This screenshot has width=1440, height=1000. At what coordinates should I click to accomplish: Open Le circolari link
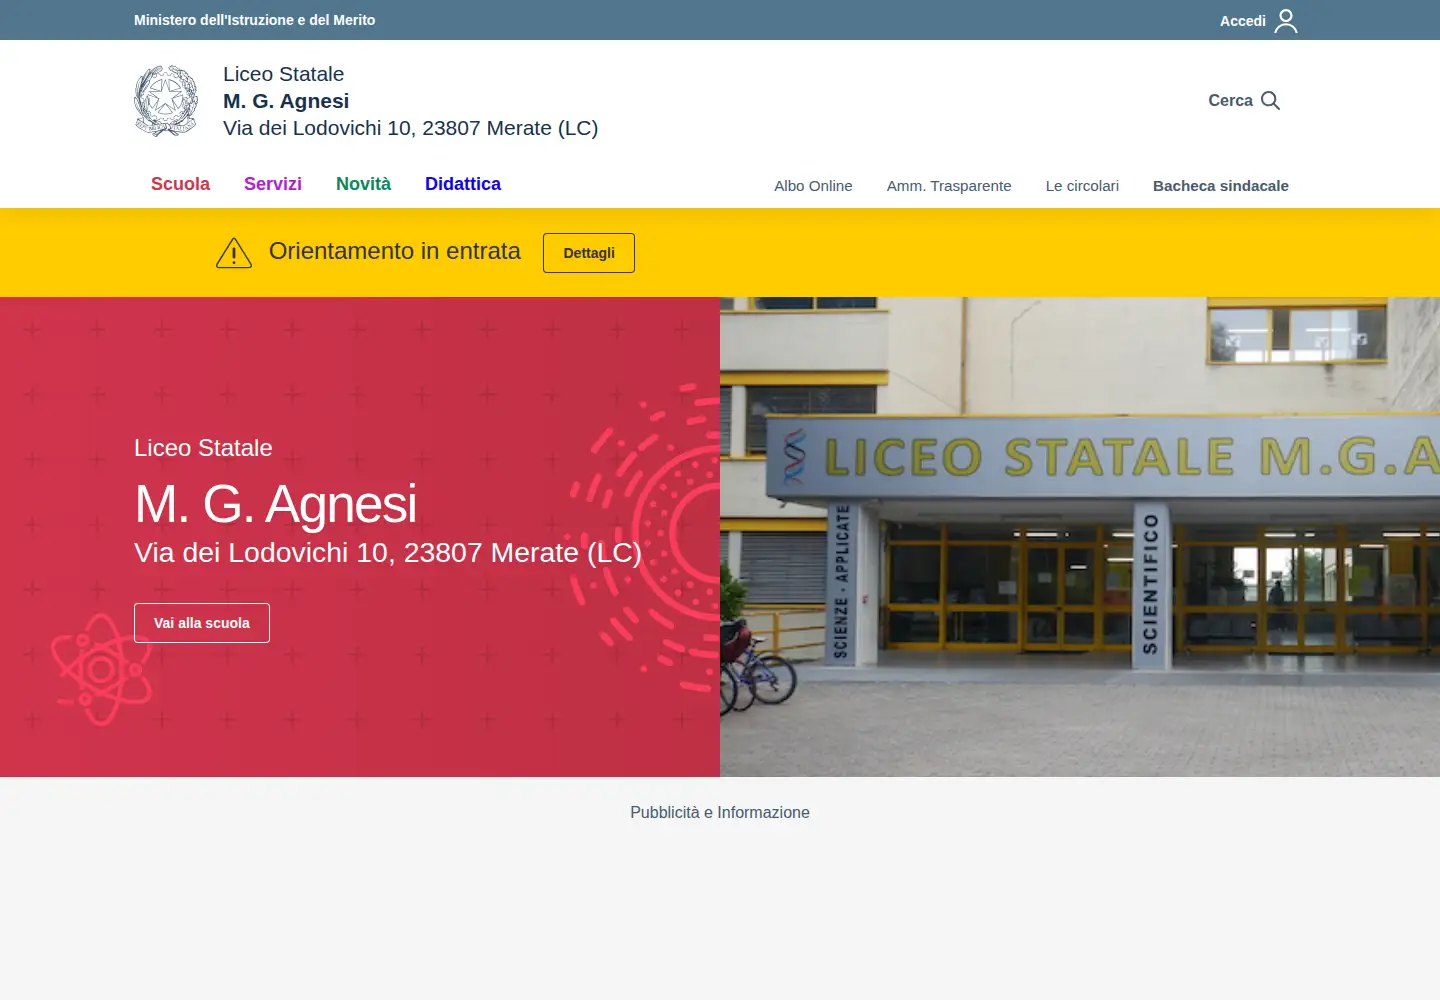(x=1082, y=186)
